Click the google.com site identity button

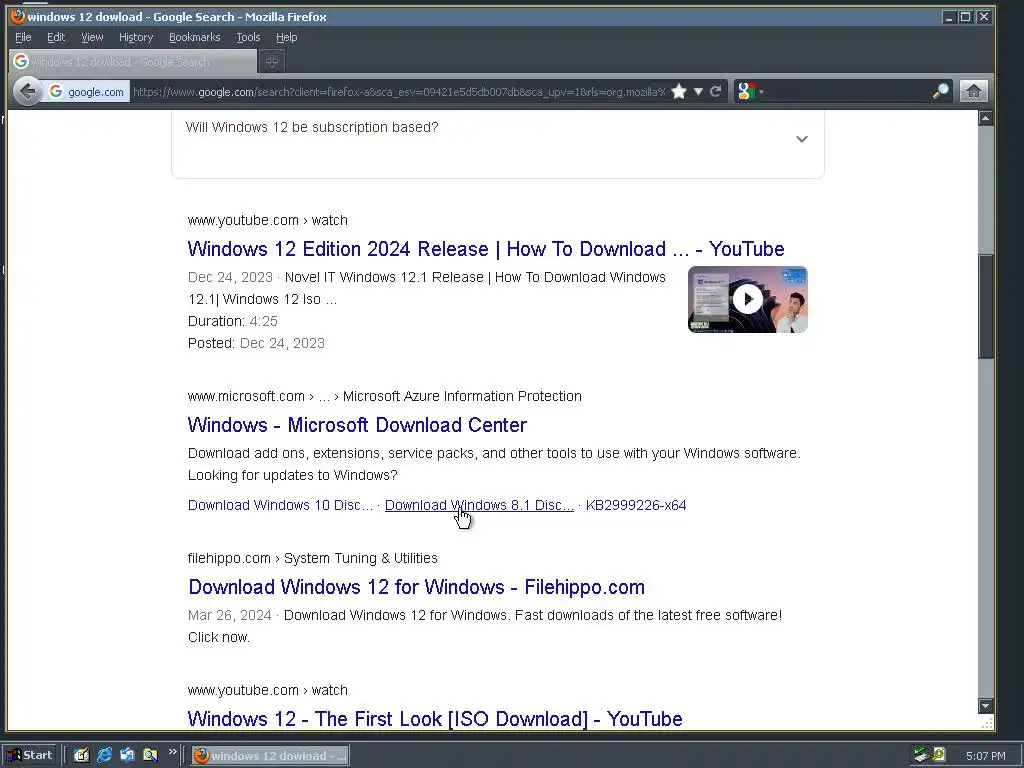86,91
